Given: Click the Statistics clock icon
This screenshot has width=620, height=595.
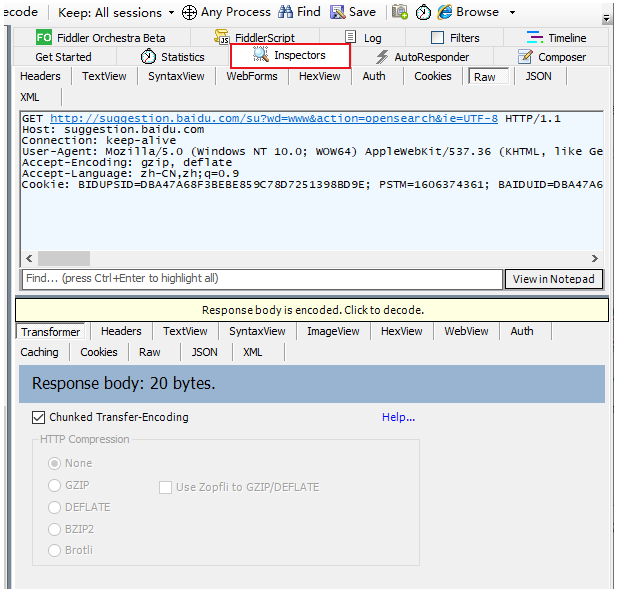Looking at the screenshot, I should coord(148,57).
